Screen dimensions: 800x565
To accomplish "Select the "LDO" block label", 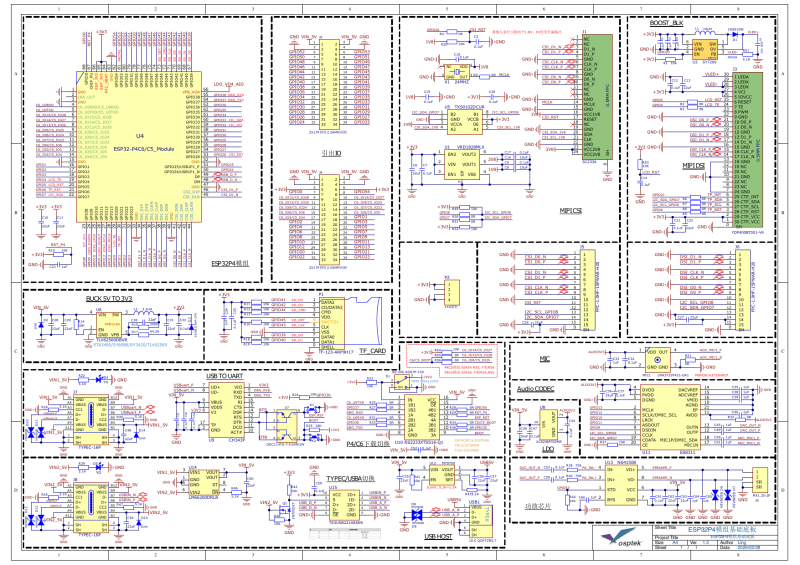I will tap(547, 449).
